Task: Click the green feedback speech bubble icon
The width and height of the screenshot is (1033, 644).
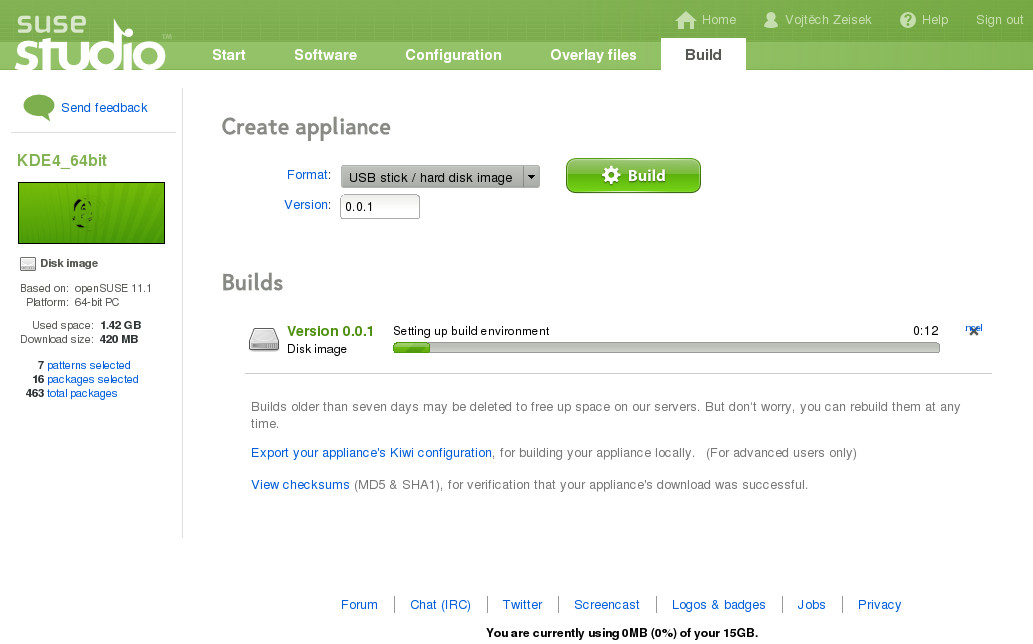Action: 39,107
